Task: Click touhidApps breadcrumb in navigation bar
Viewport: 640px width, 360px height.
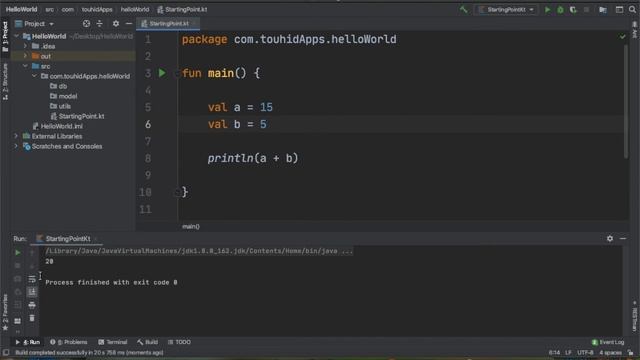Action: pyautogui.click(x=97, y=9)
